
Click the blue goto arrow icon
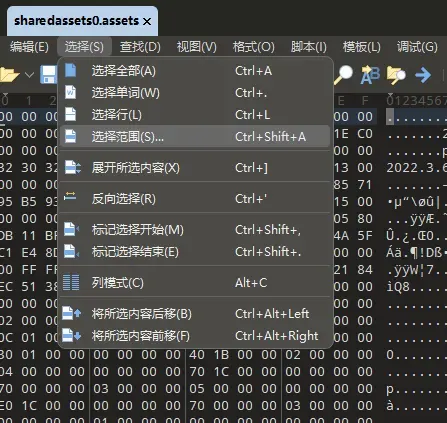click(x=423, y=75)
